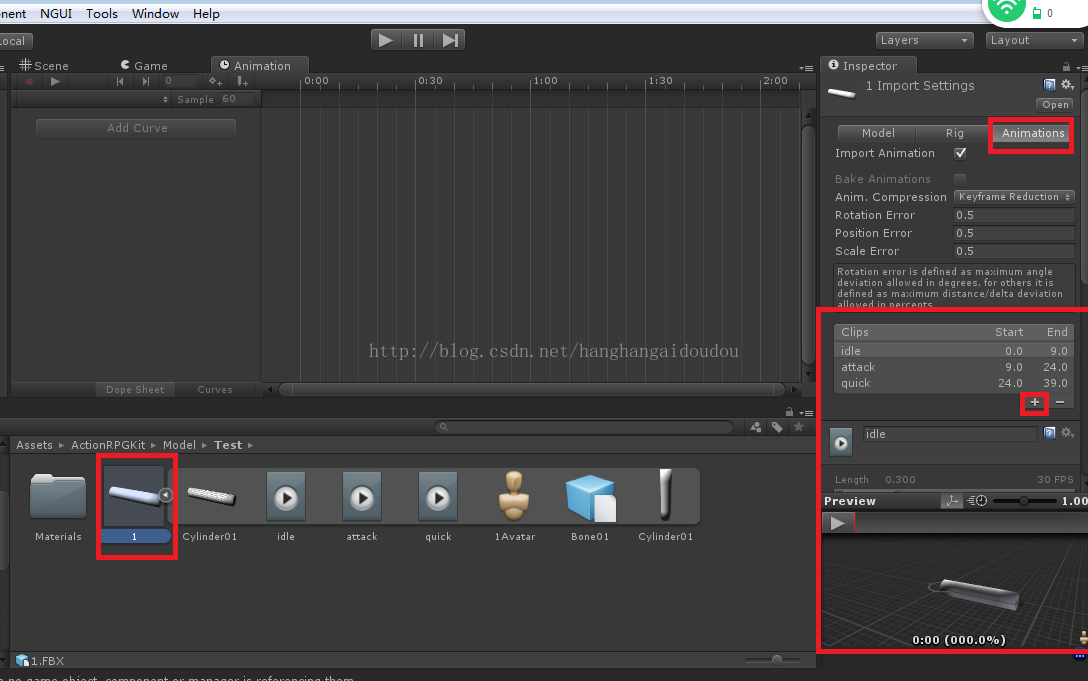
Task: Toggle animation record mode red dot
Action: pos(30,82)
